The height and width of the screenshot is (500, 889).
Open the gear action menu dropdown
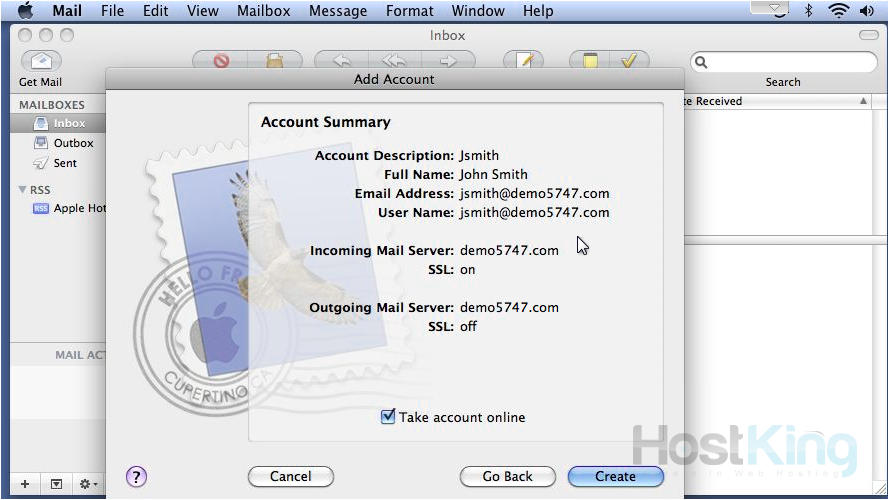pos(88,484)
